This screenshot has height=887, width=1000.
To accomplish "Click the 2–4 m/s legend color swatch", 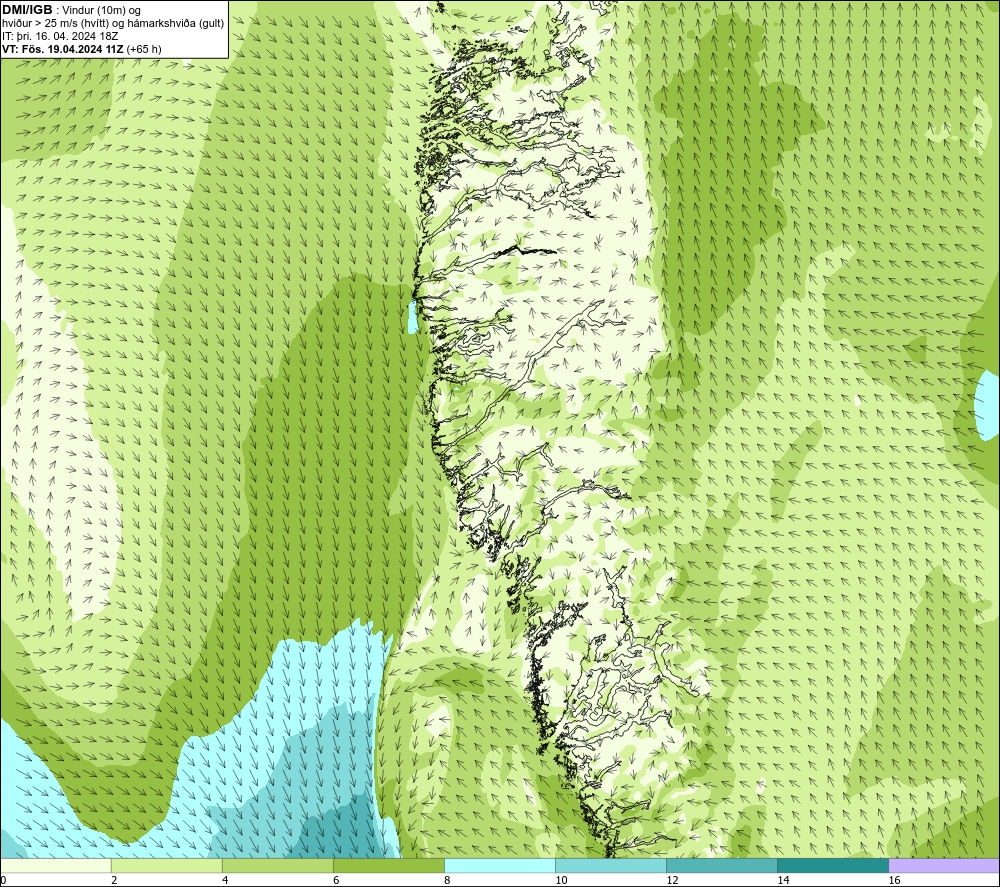I will [x=167, y=866].
